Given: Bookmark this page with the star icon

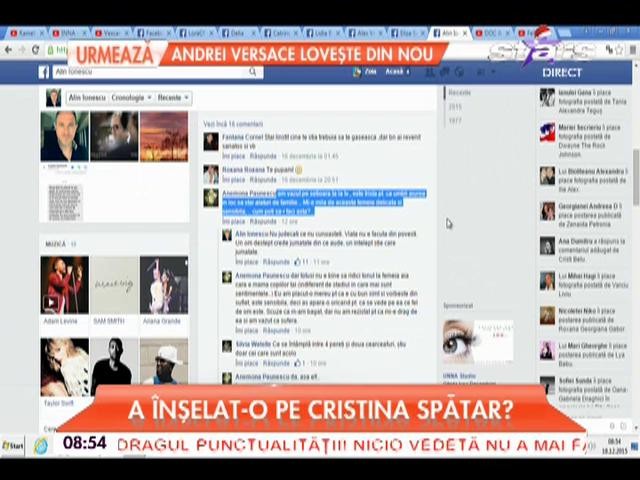Looking at the screenshot, I should [x=619, y=50].
